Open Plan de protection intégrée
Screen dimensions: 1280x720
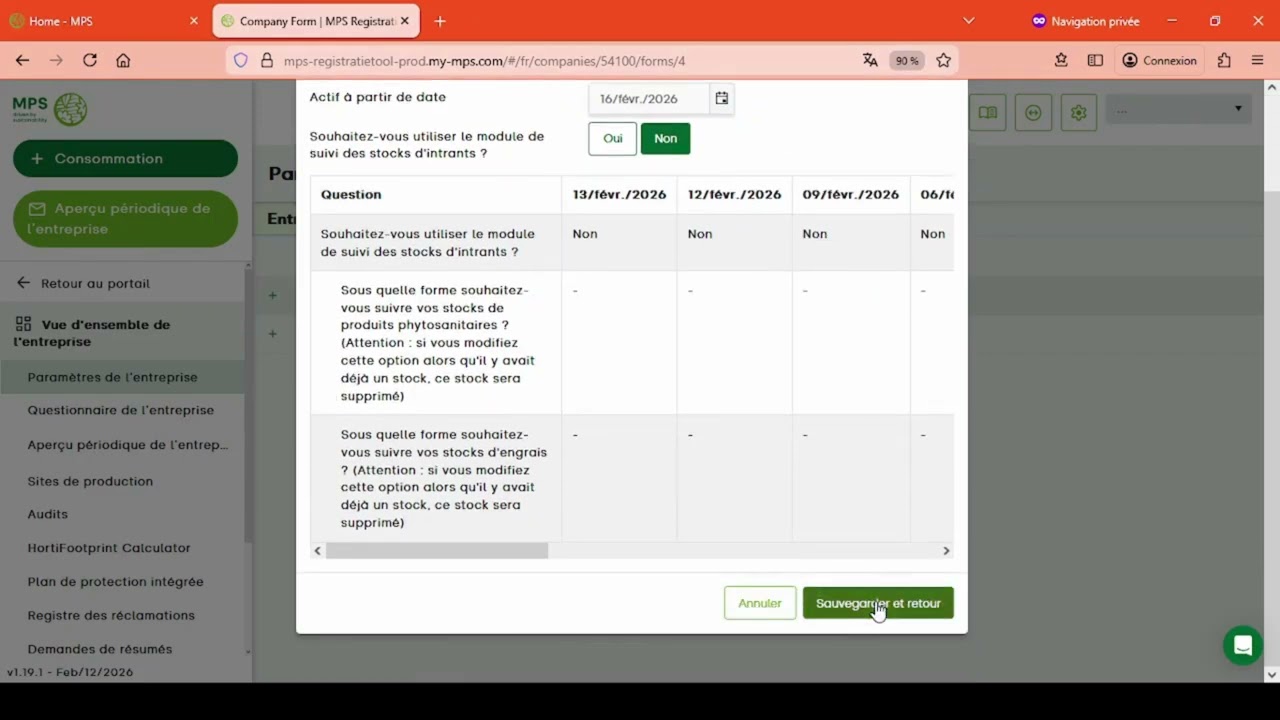115,582
